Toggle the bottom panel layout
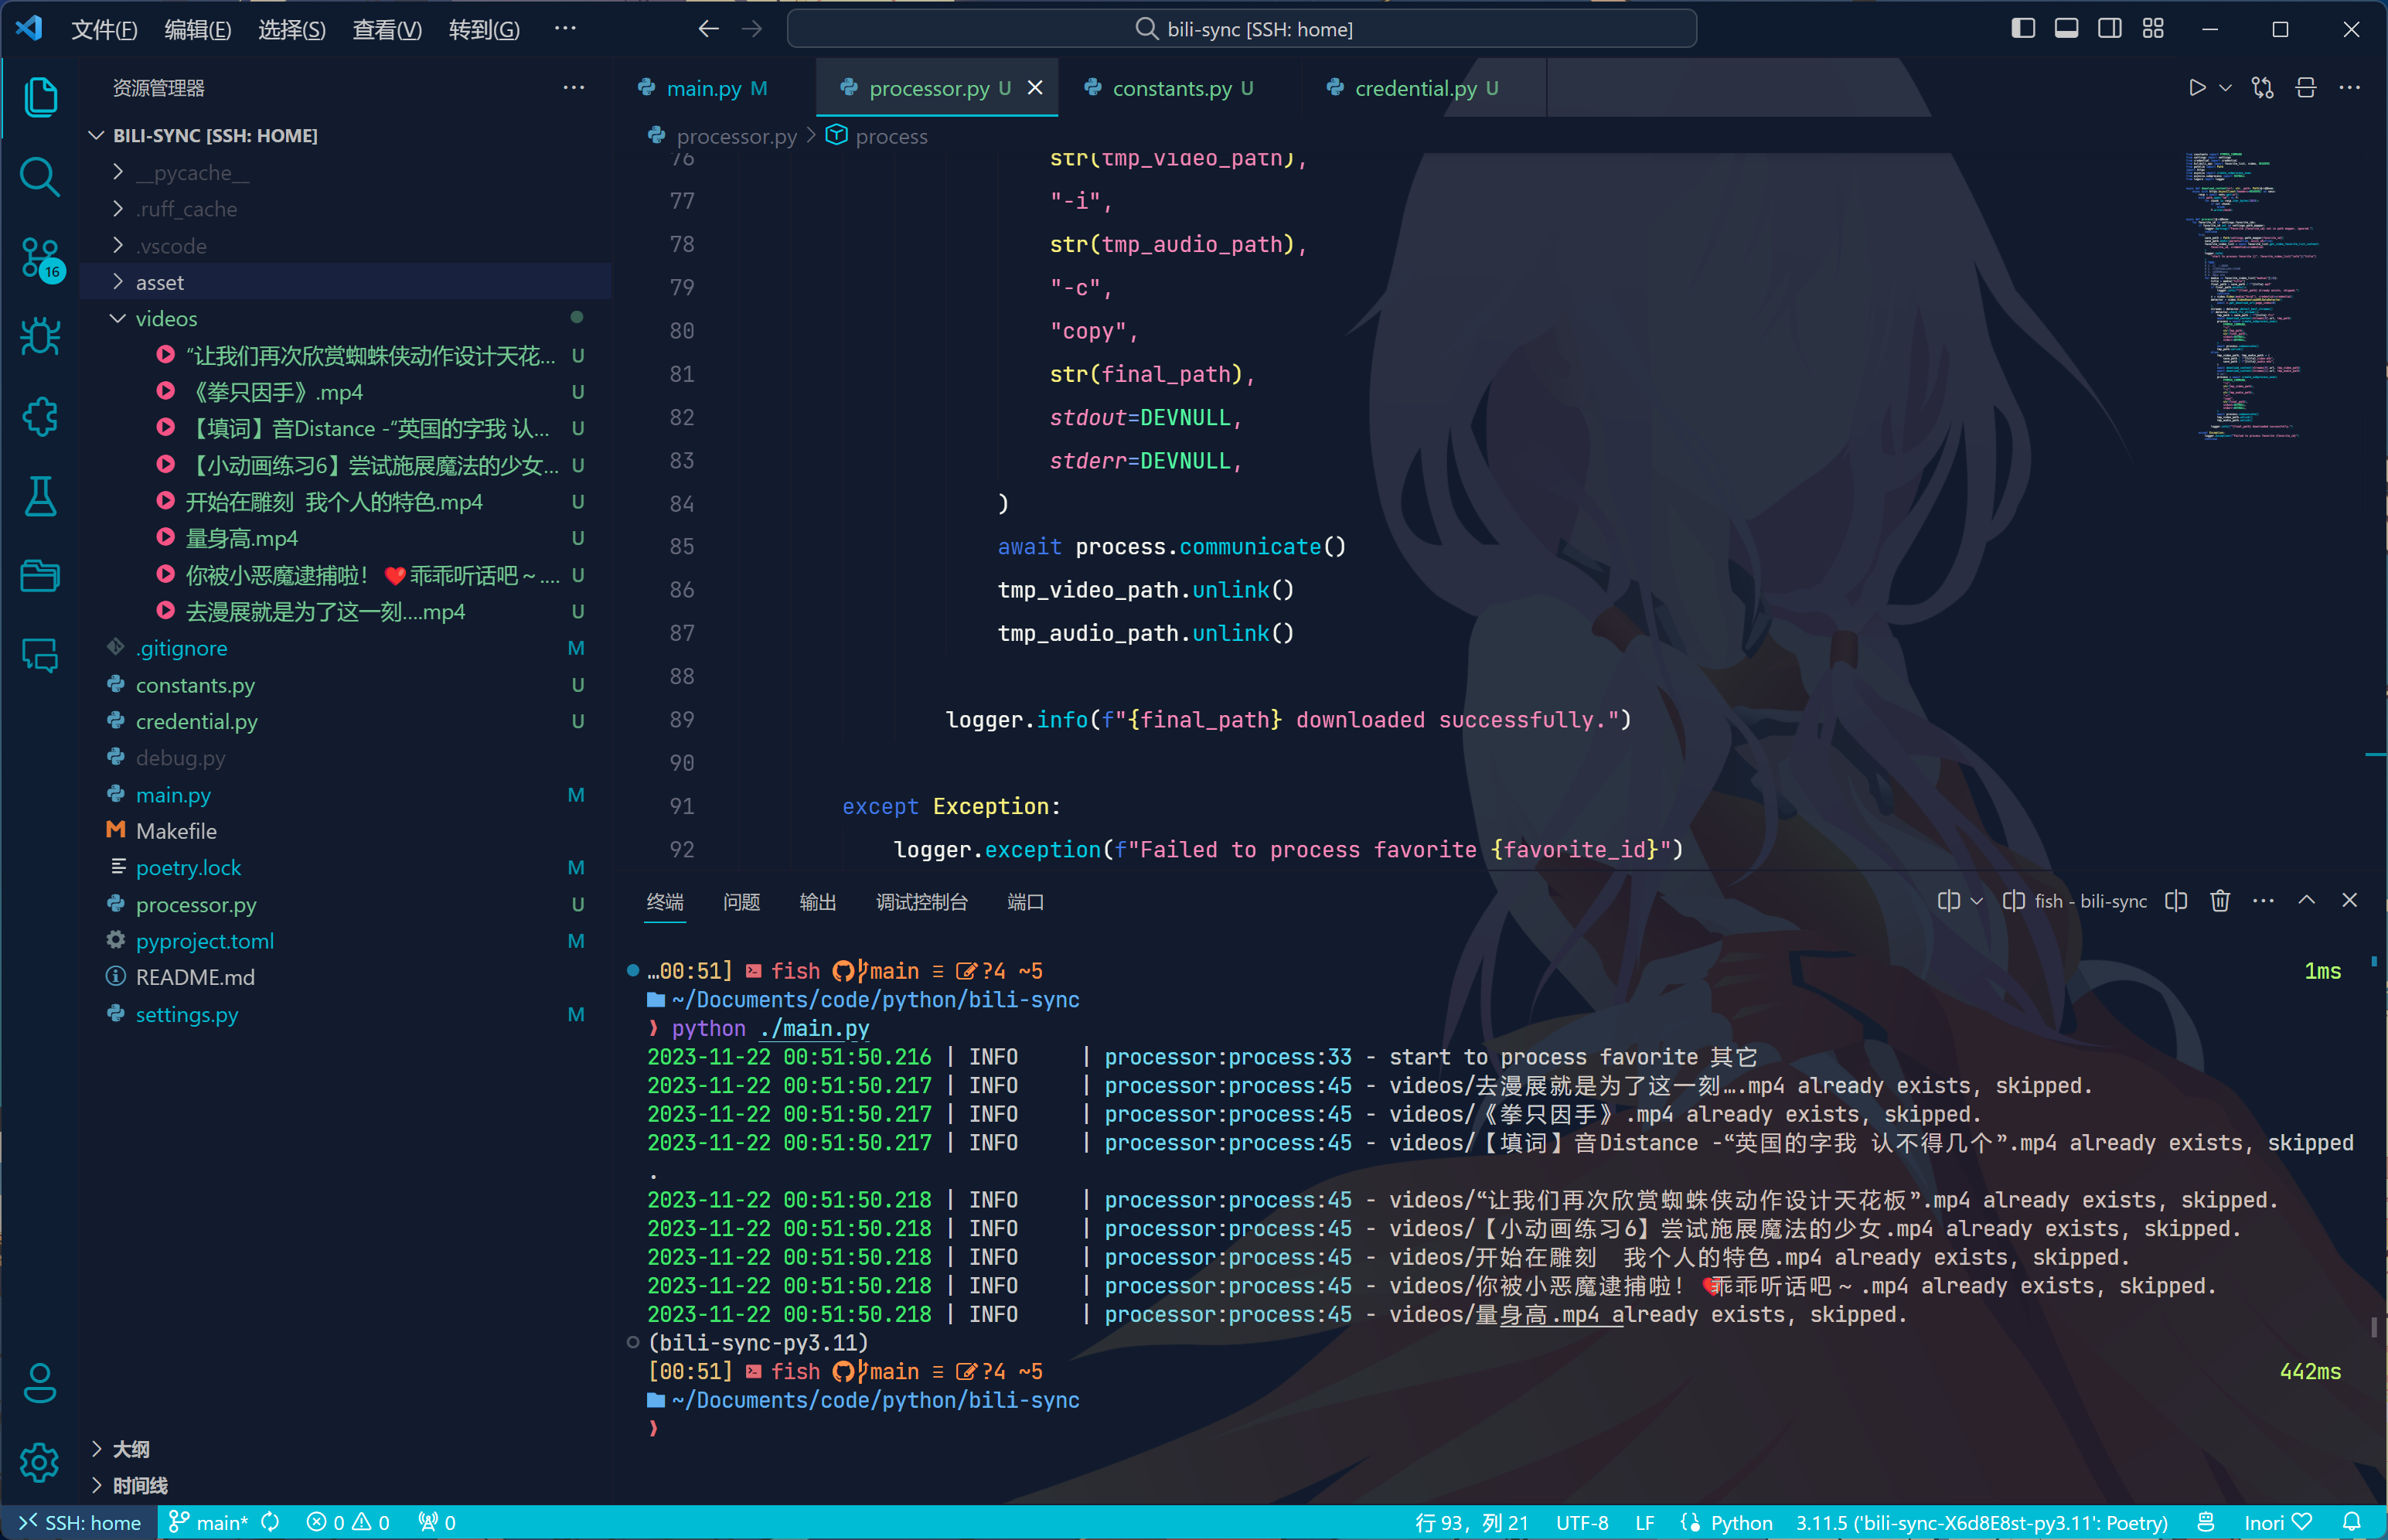 click(x=2066, y=29)
